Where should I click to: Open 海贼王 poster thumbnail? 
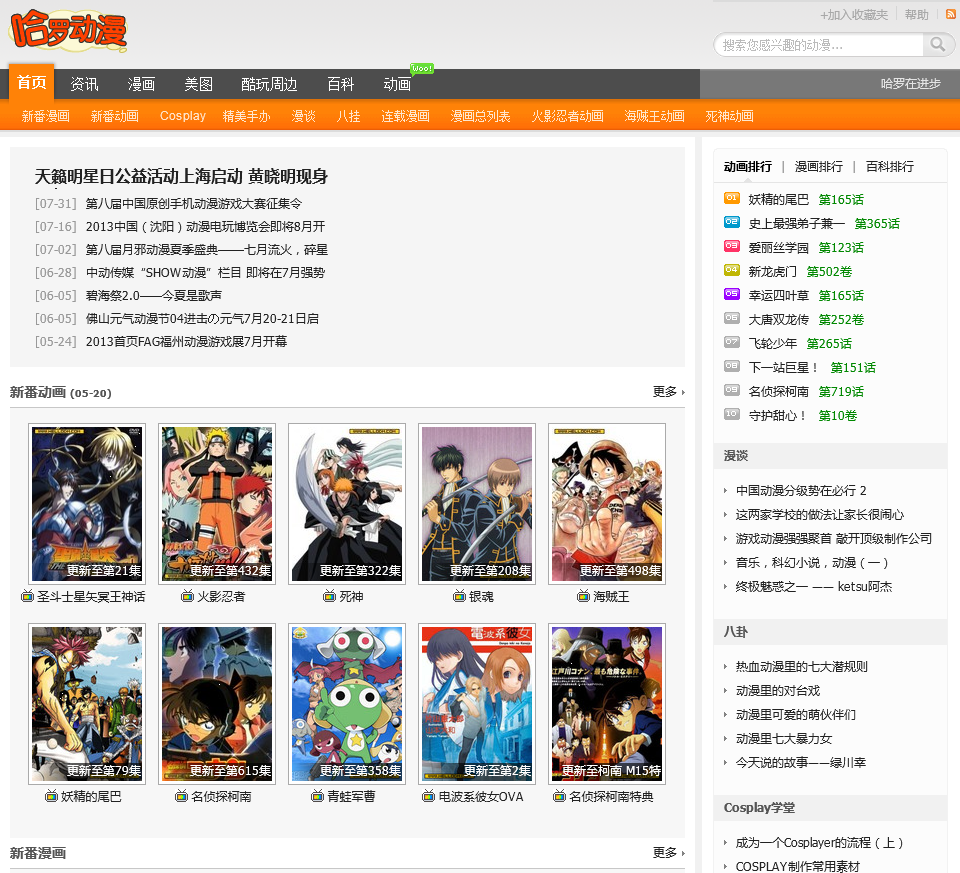pyautogui.click(x=607, y=503)
